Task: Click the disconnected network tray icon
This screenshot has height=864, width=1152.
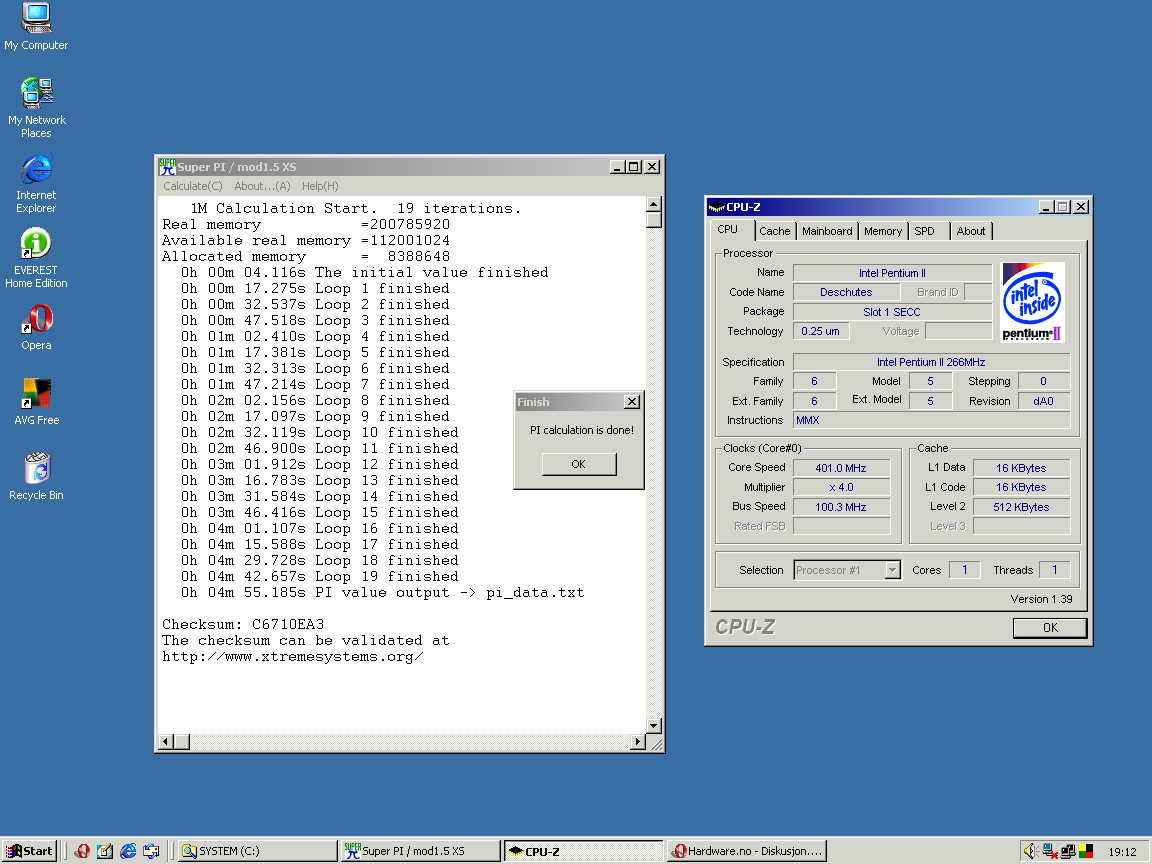Action: [1049, 851]
